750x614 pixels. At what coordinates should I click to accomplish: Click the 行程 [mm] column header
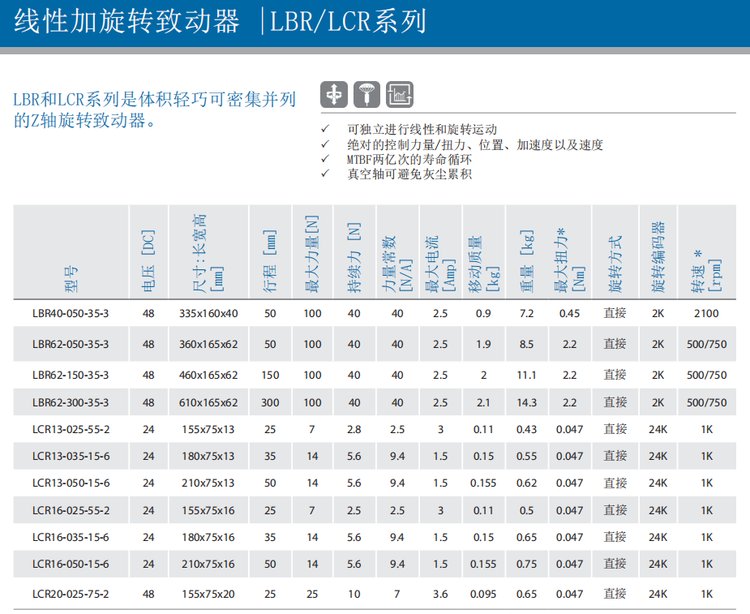[x=269, y=253]
